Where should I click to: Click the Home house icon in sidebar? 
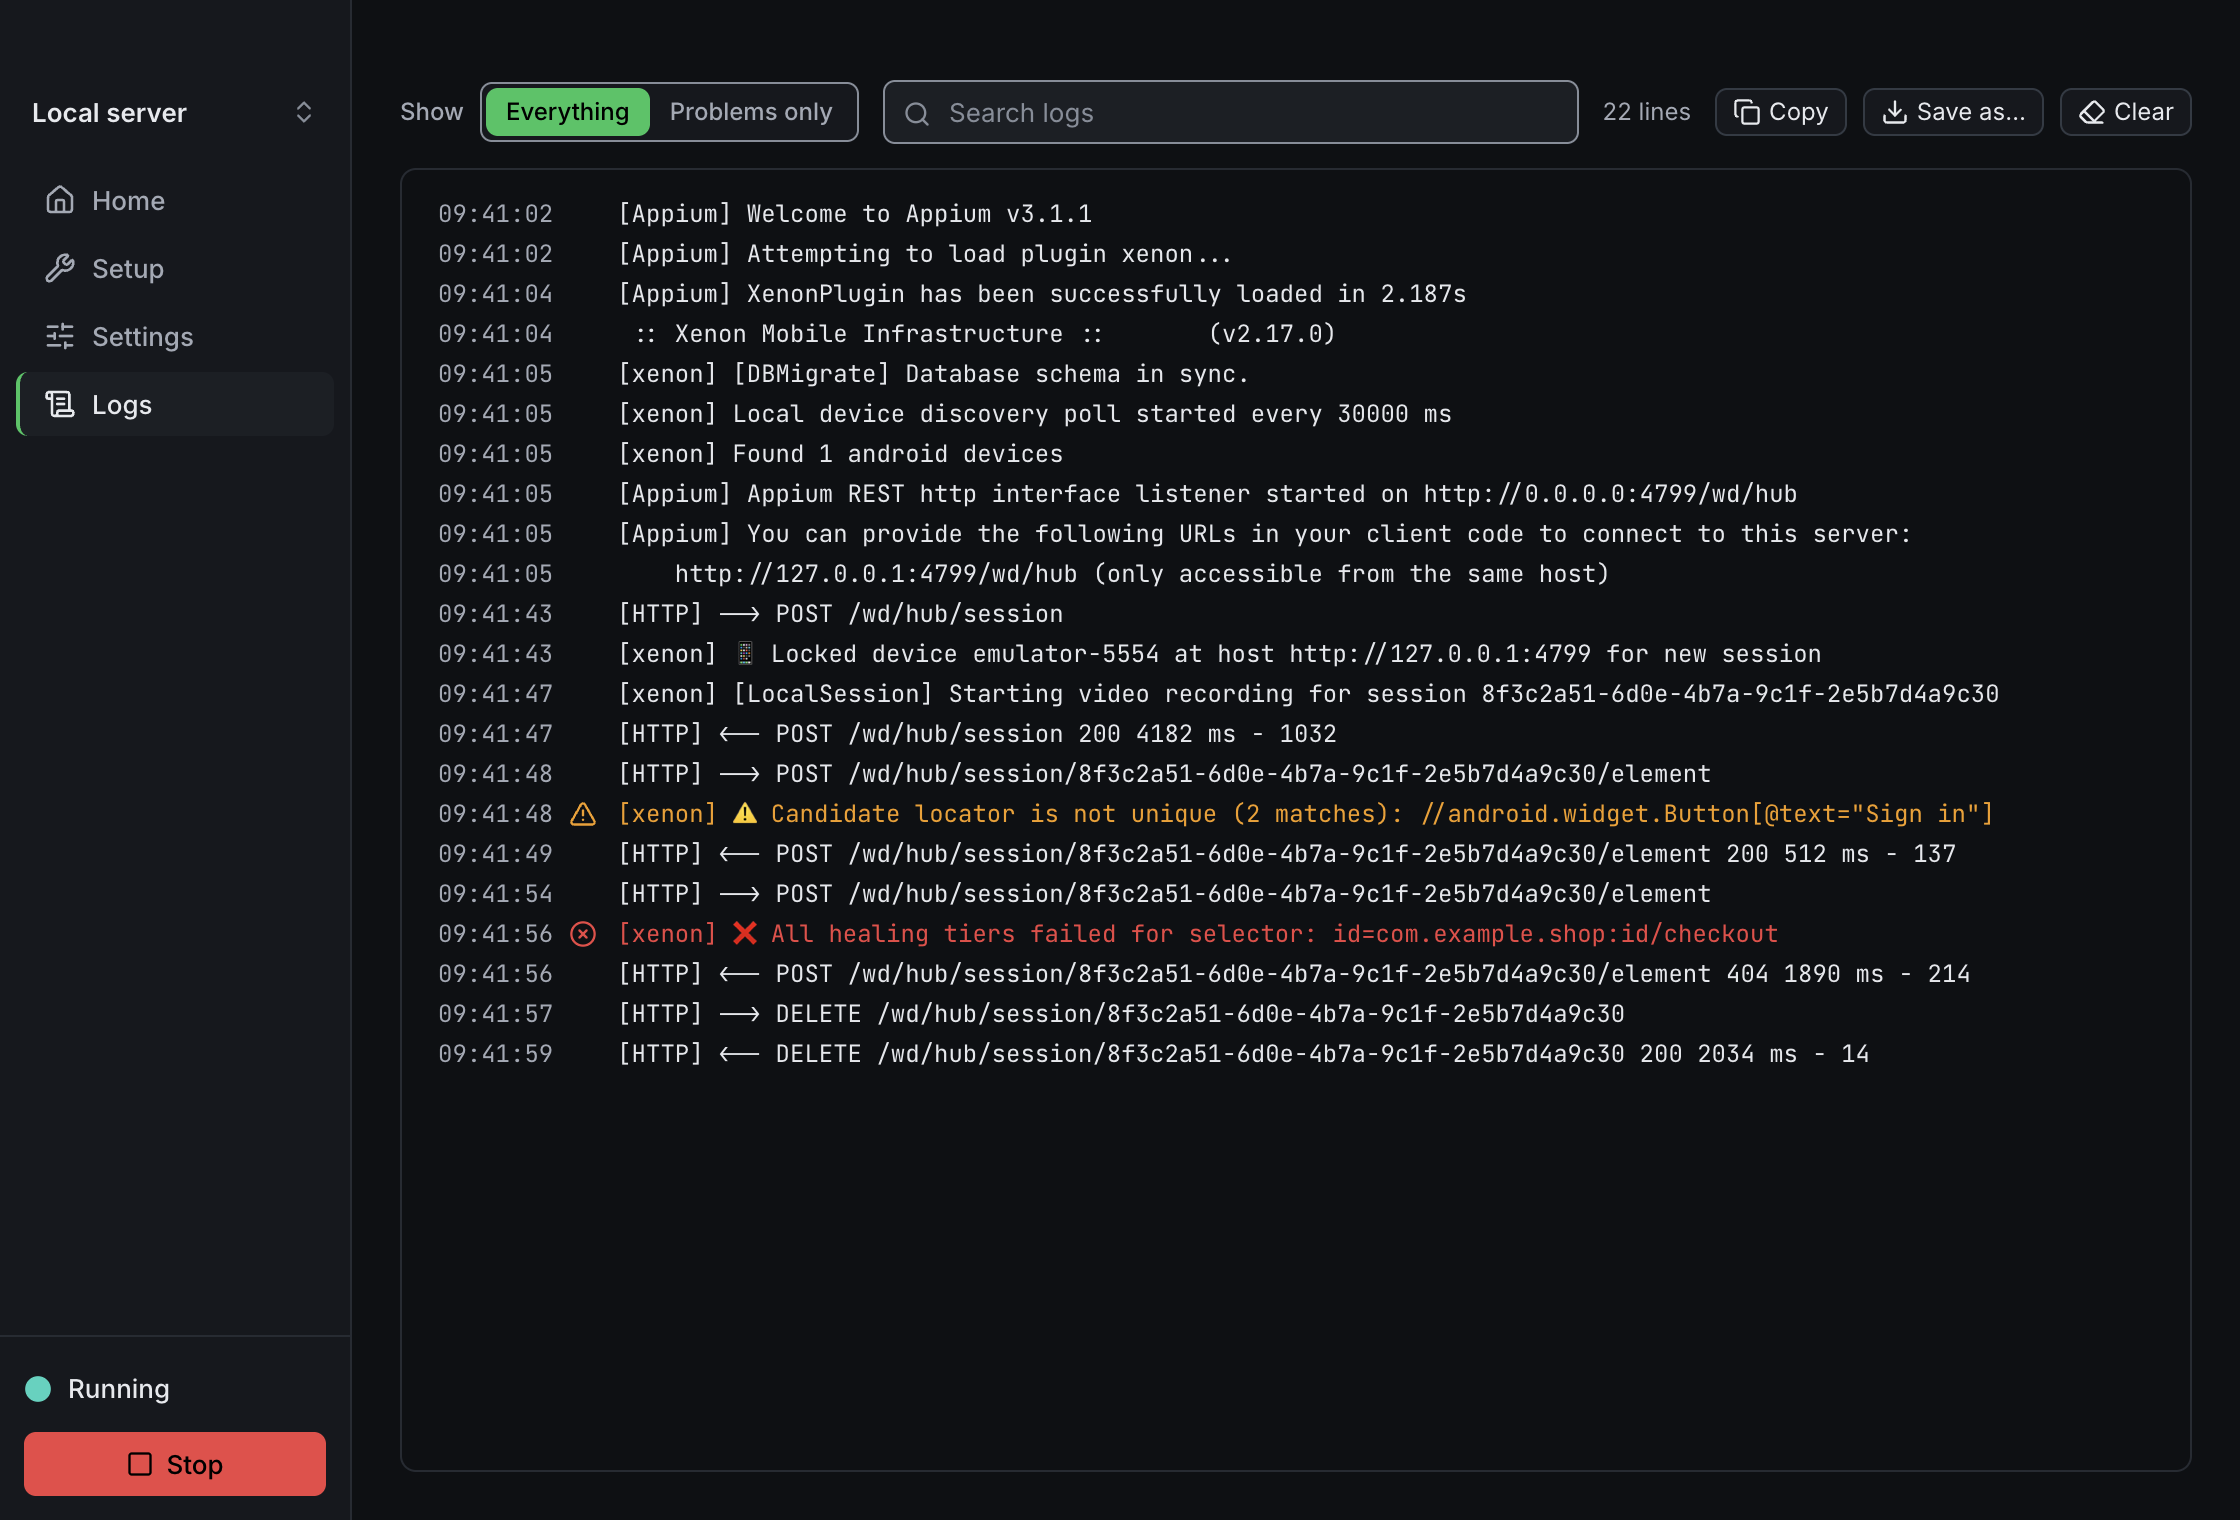[x=60, y=200]
